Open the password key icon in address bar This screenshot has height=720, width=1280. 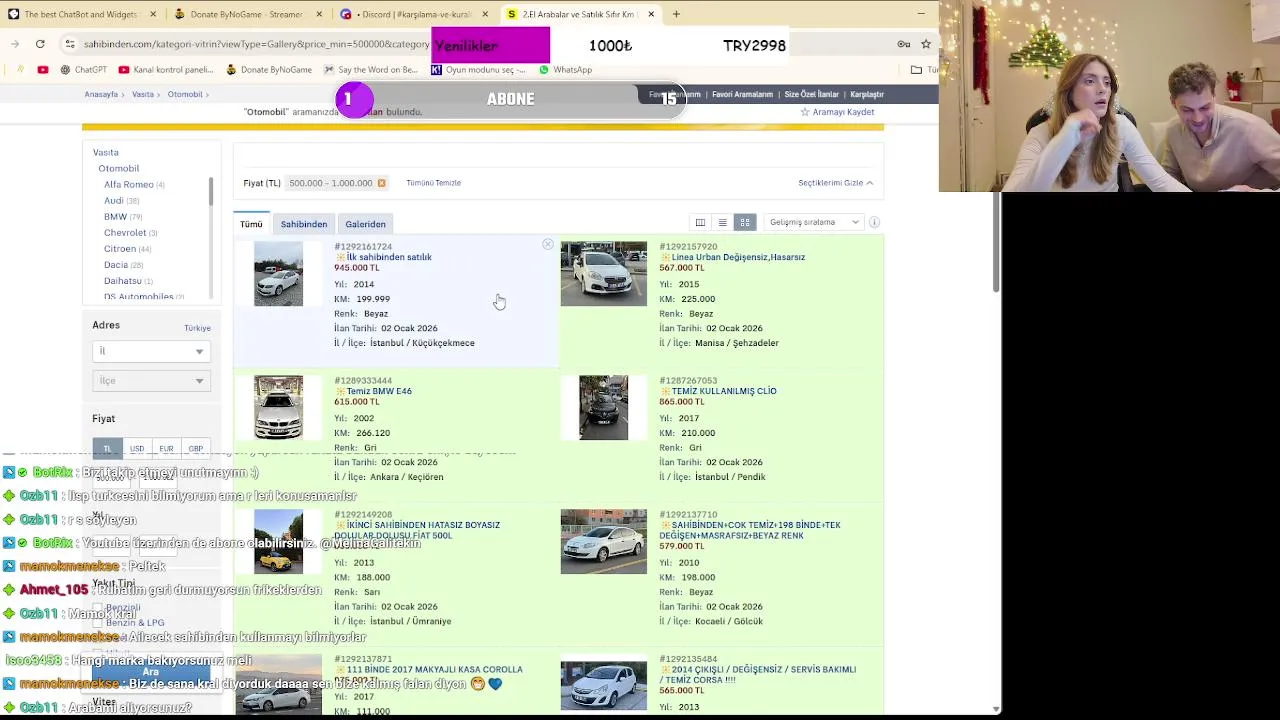903,44
